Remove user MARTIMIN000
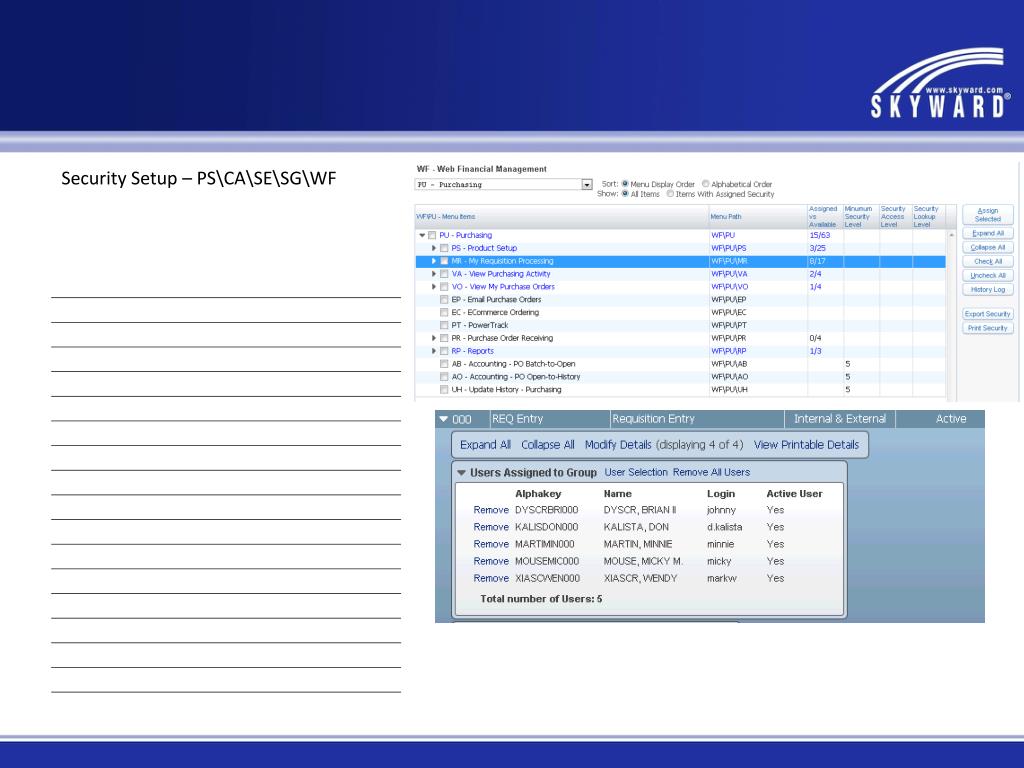Screen dimensions: 1024x768 point(491,544)
